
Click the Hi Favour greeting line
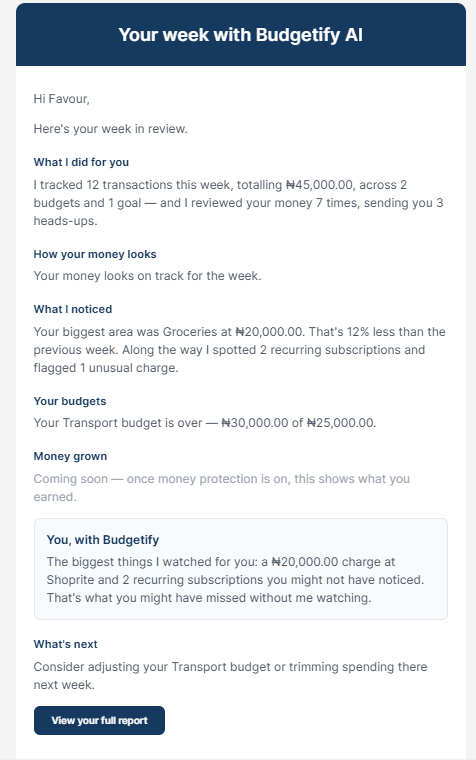pos(62,99)
